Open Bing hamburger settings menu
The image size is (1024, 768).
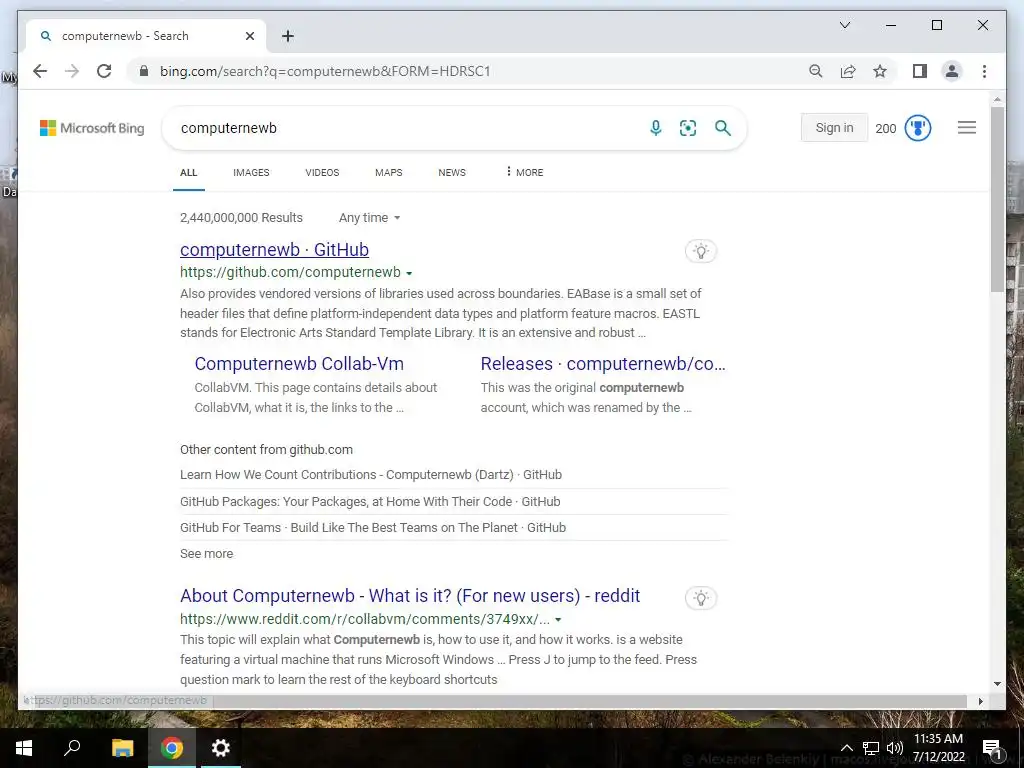[967, 128]
